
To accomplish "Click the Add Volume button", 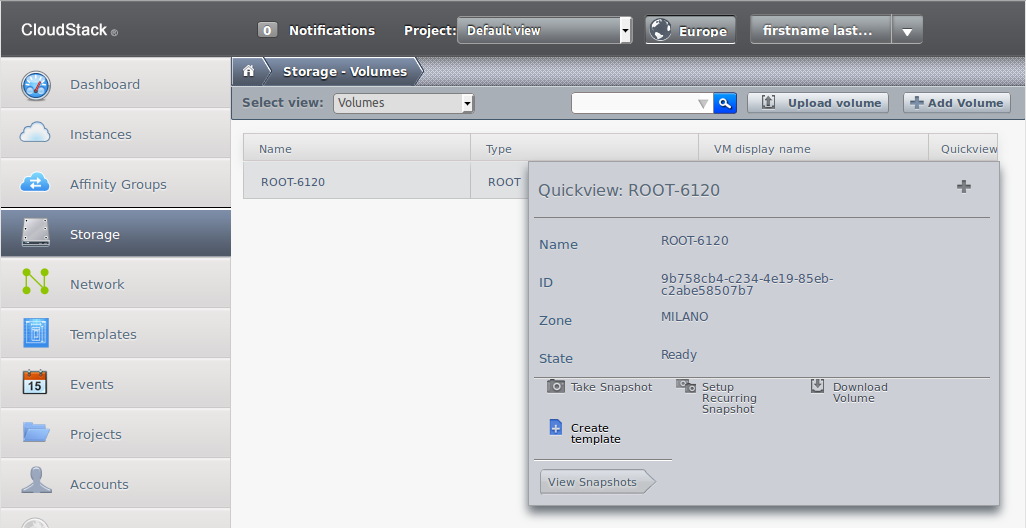I will (957, 103).
